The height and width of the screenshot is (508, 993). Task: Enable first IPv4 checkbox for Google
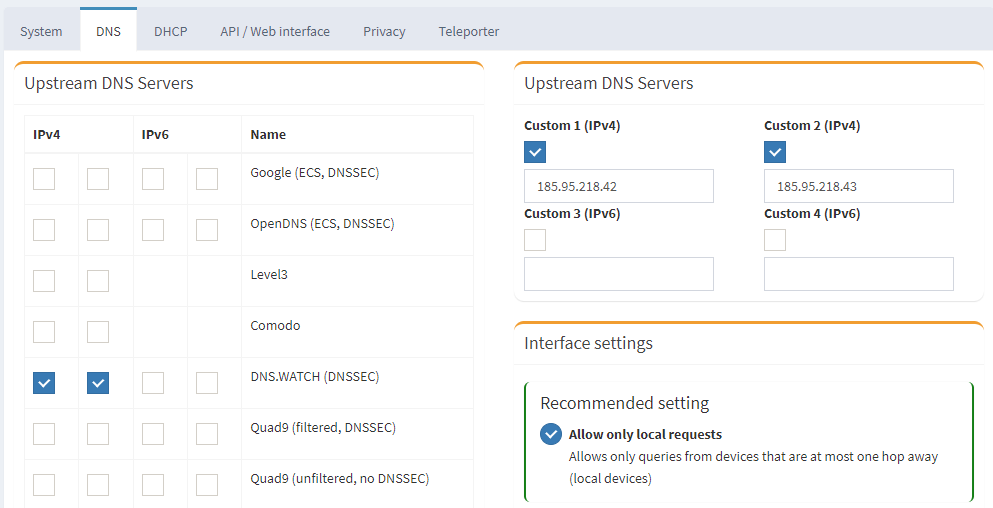[x=44, y=179]
